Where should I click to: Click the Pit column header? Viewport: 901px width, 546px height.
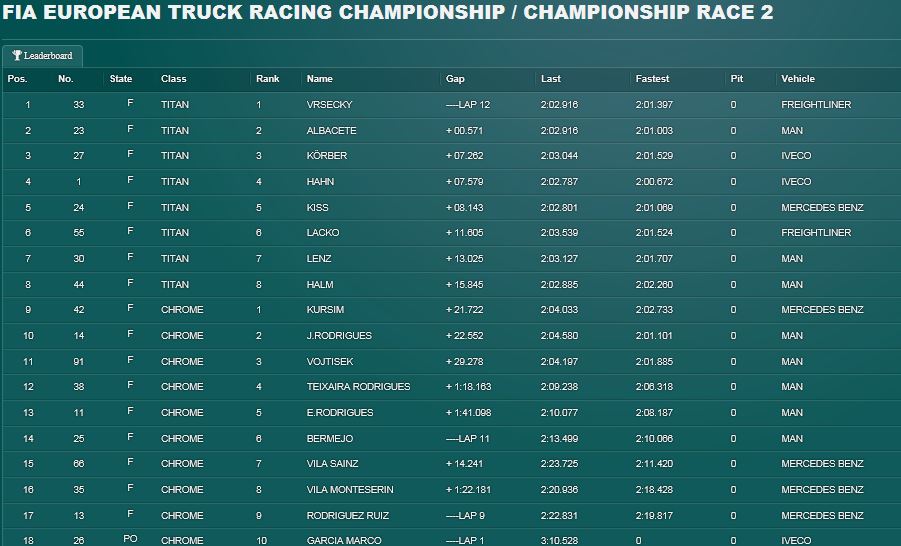(x=737, y=79)
